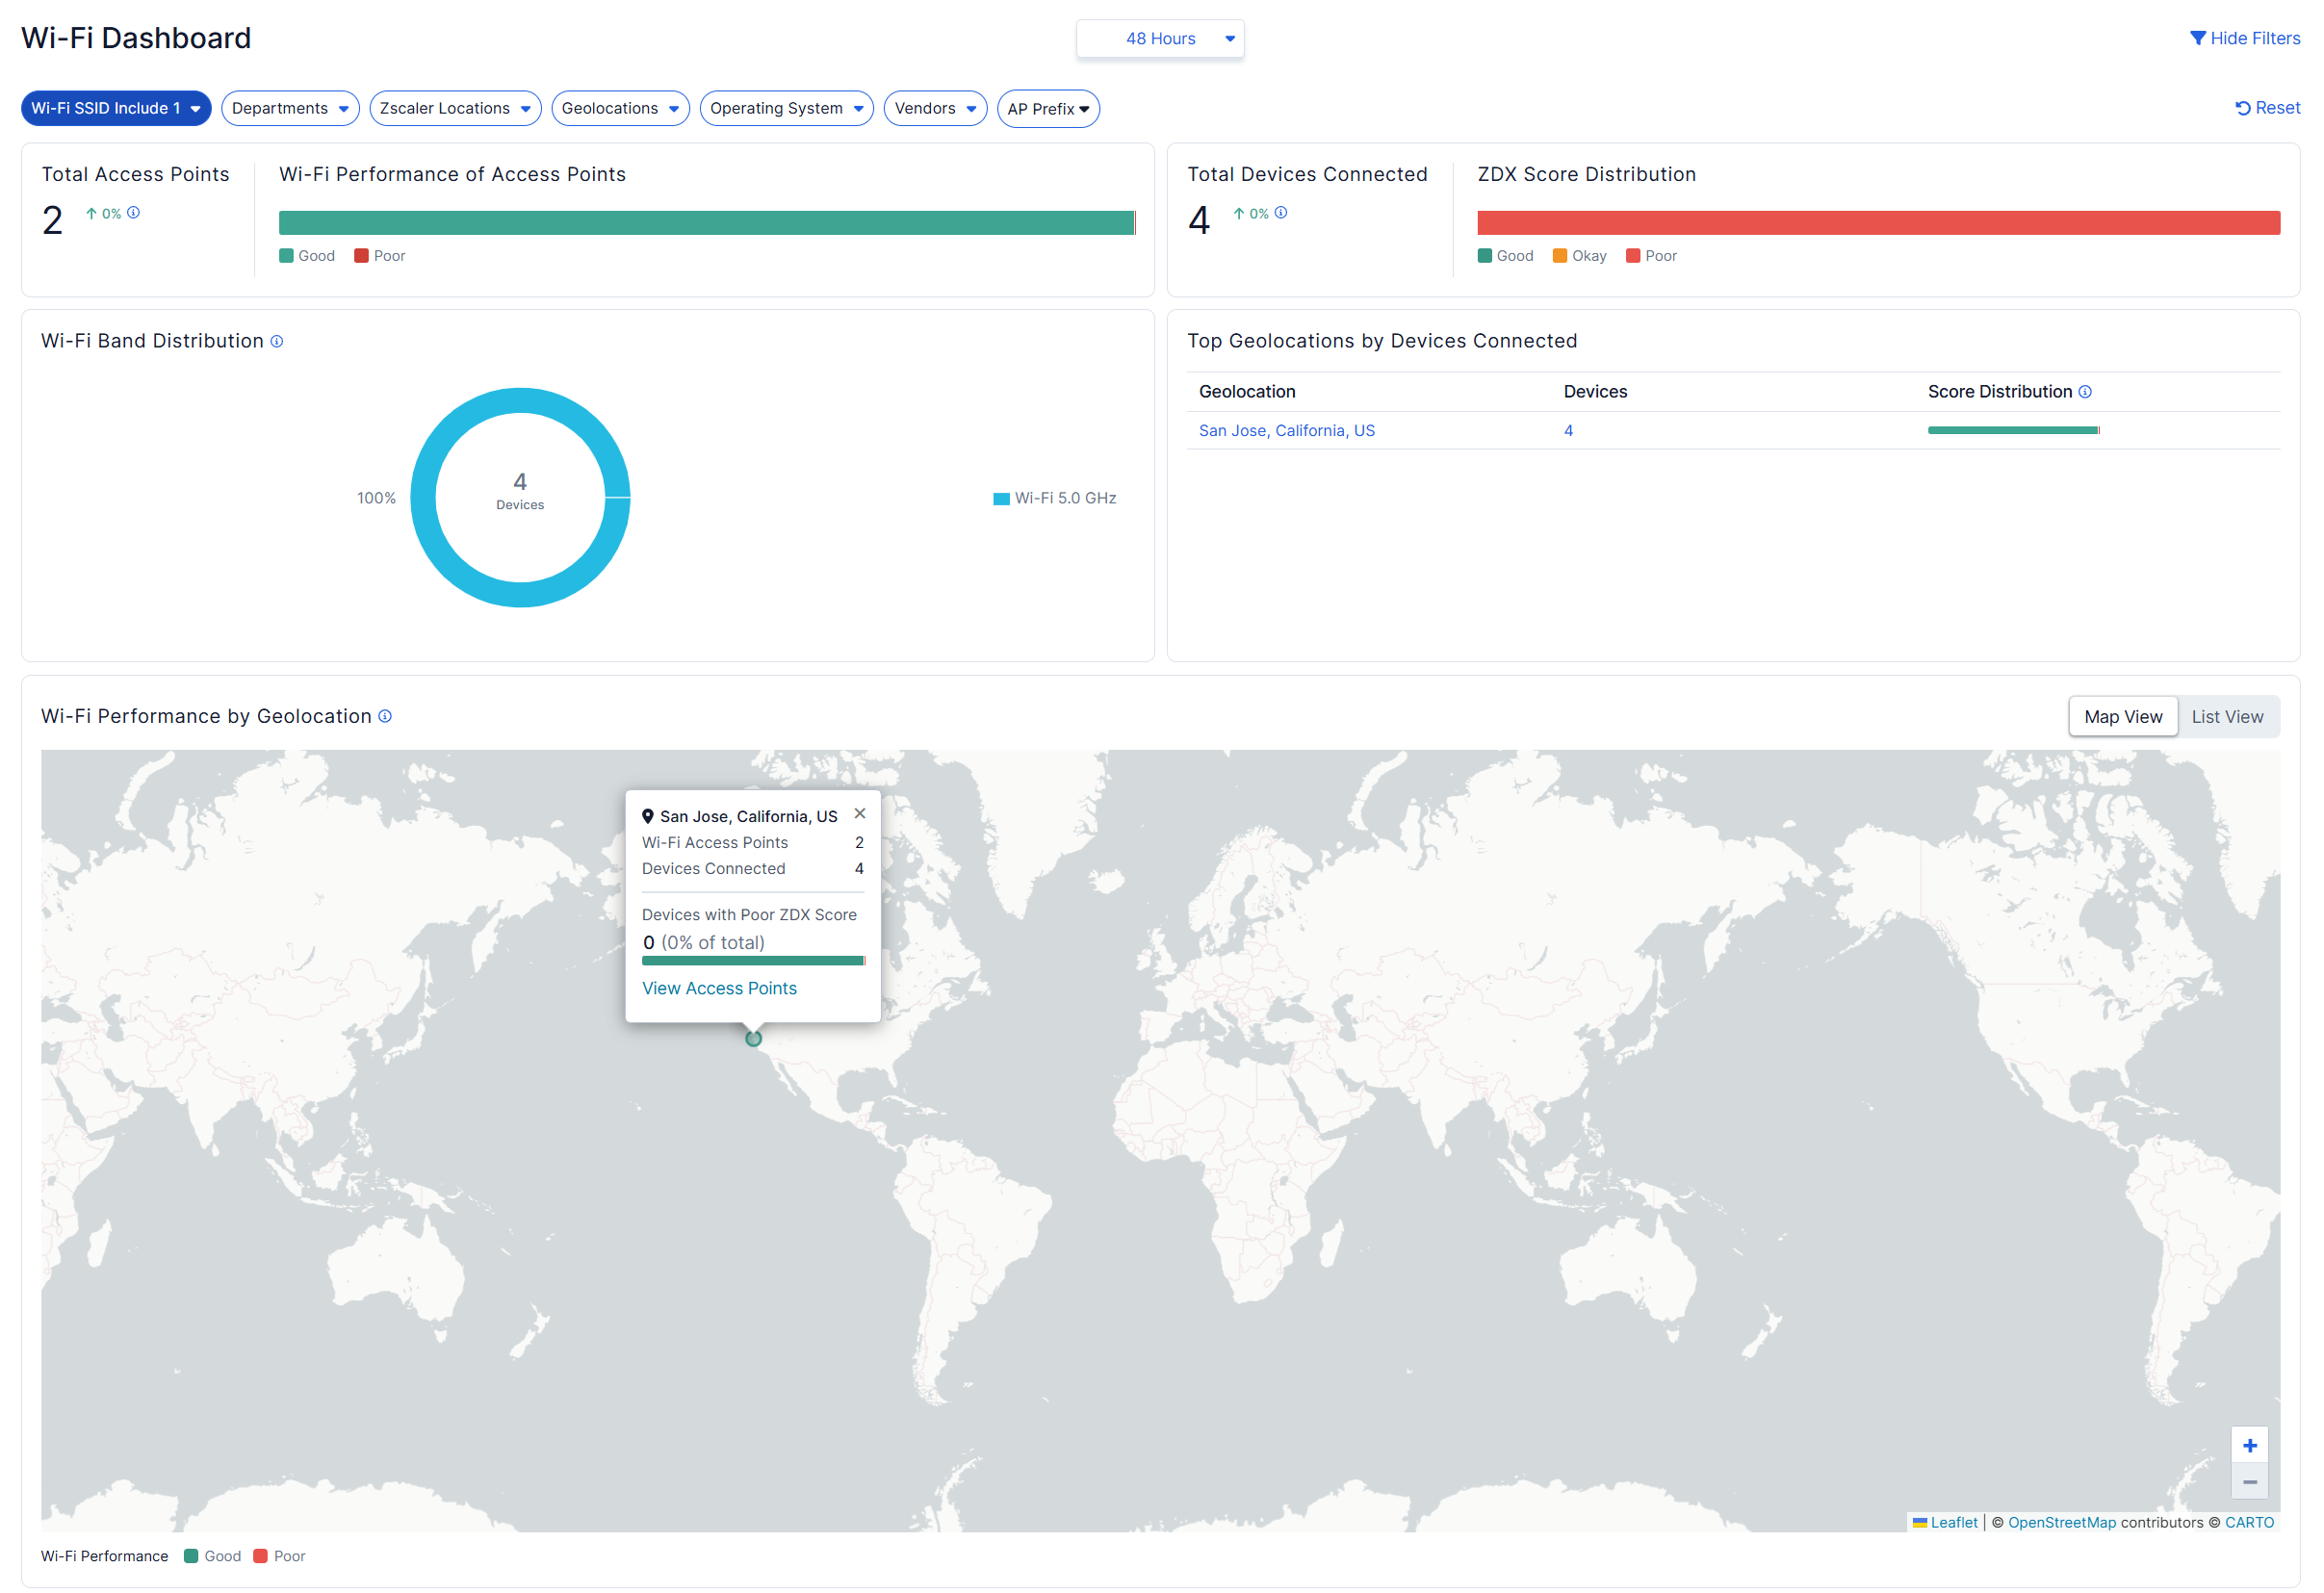Viewport: 2324px width, 1593px height.
Task: Click the Total Access Points value 2
Action: click(52, 221)
